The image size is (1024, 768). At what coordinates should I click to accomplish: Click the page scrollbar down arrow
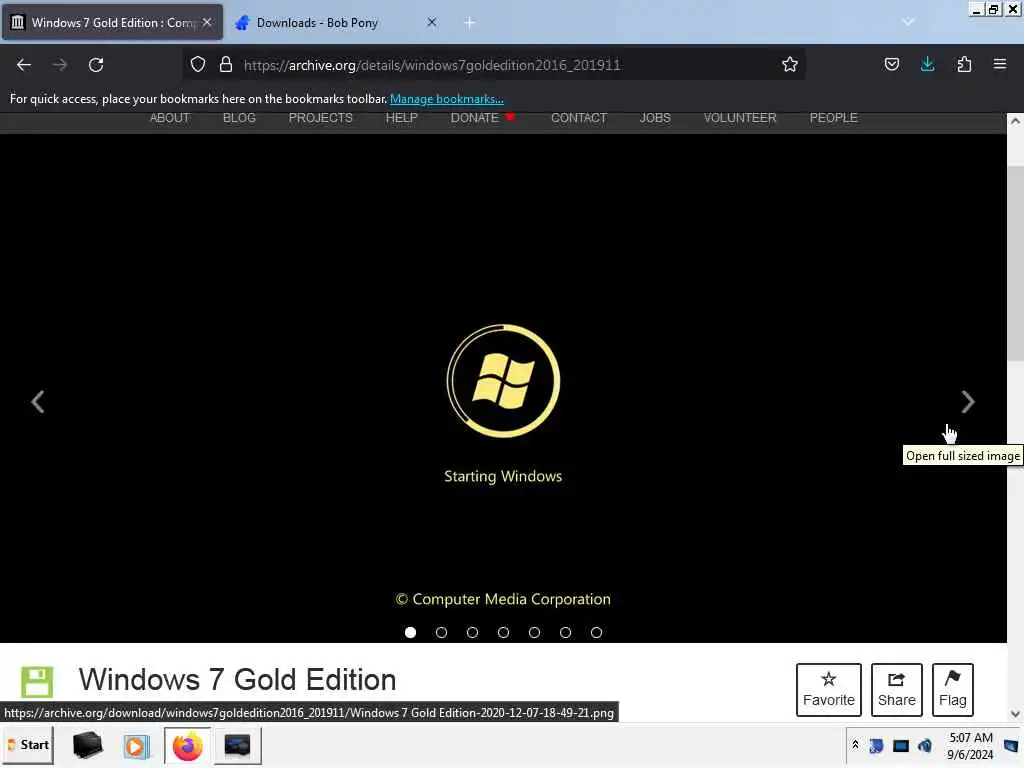[x=1015, y=714]
